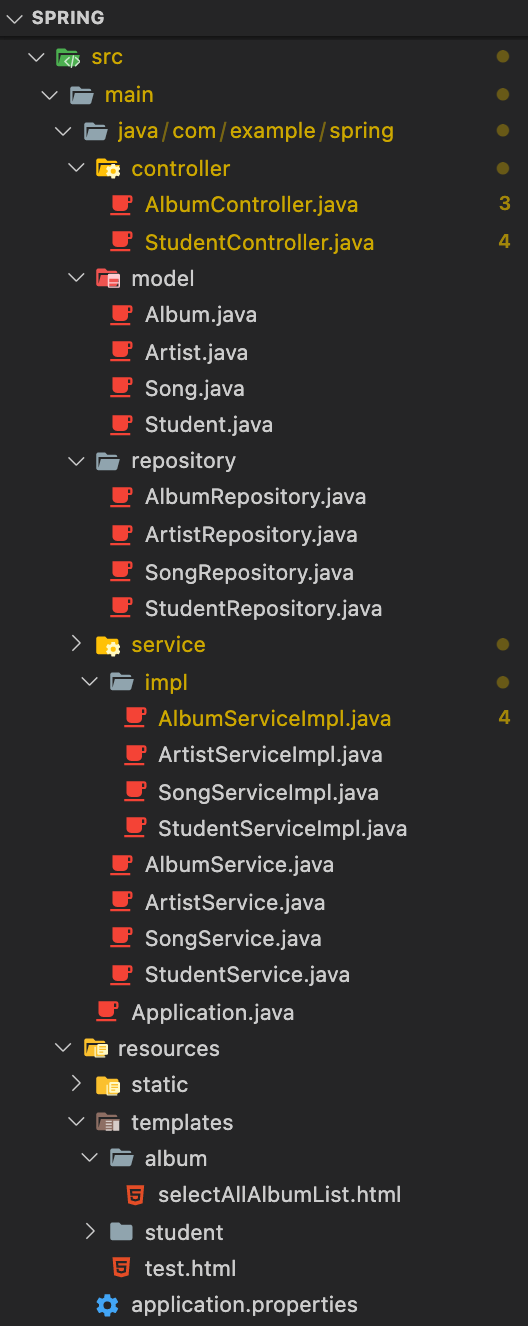
Task: Click the Java icon beside Song.java
Action: (x=121, y=388)
